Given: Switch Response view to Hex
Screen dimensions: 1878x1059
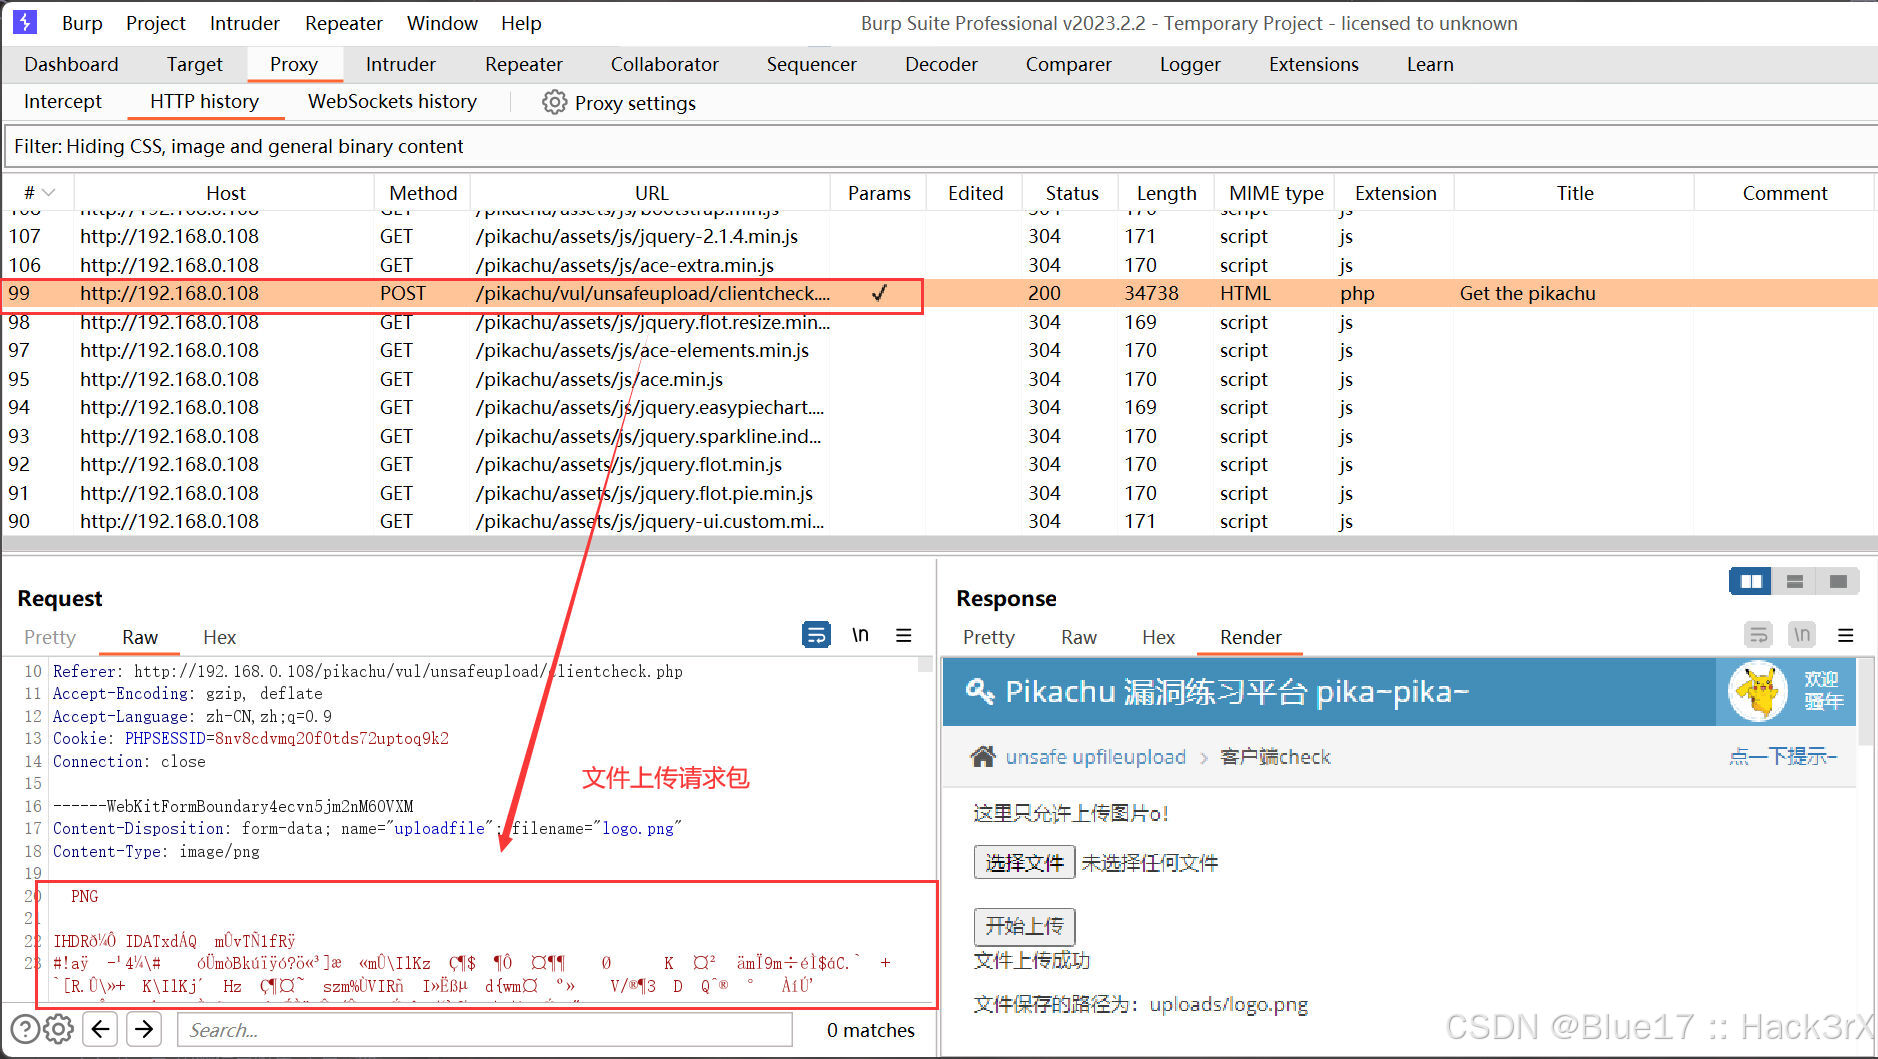Looking at the screenshot, I should click(x=1158, y=637).
